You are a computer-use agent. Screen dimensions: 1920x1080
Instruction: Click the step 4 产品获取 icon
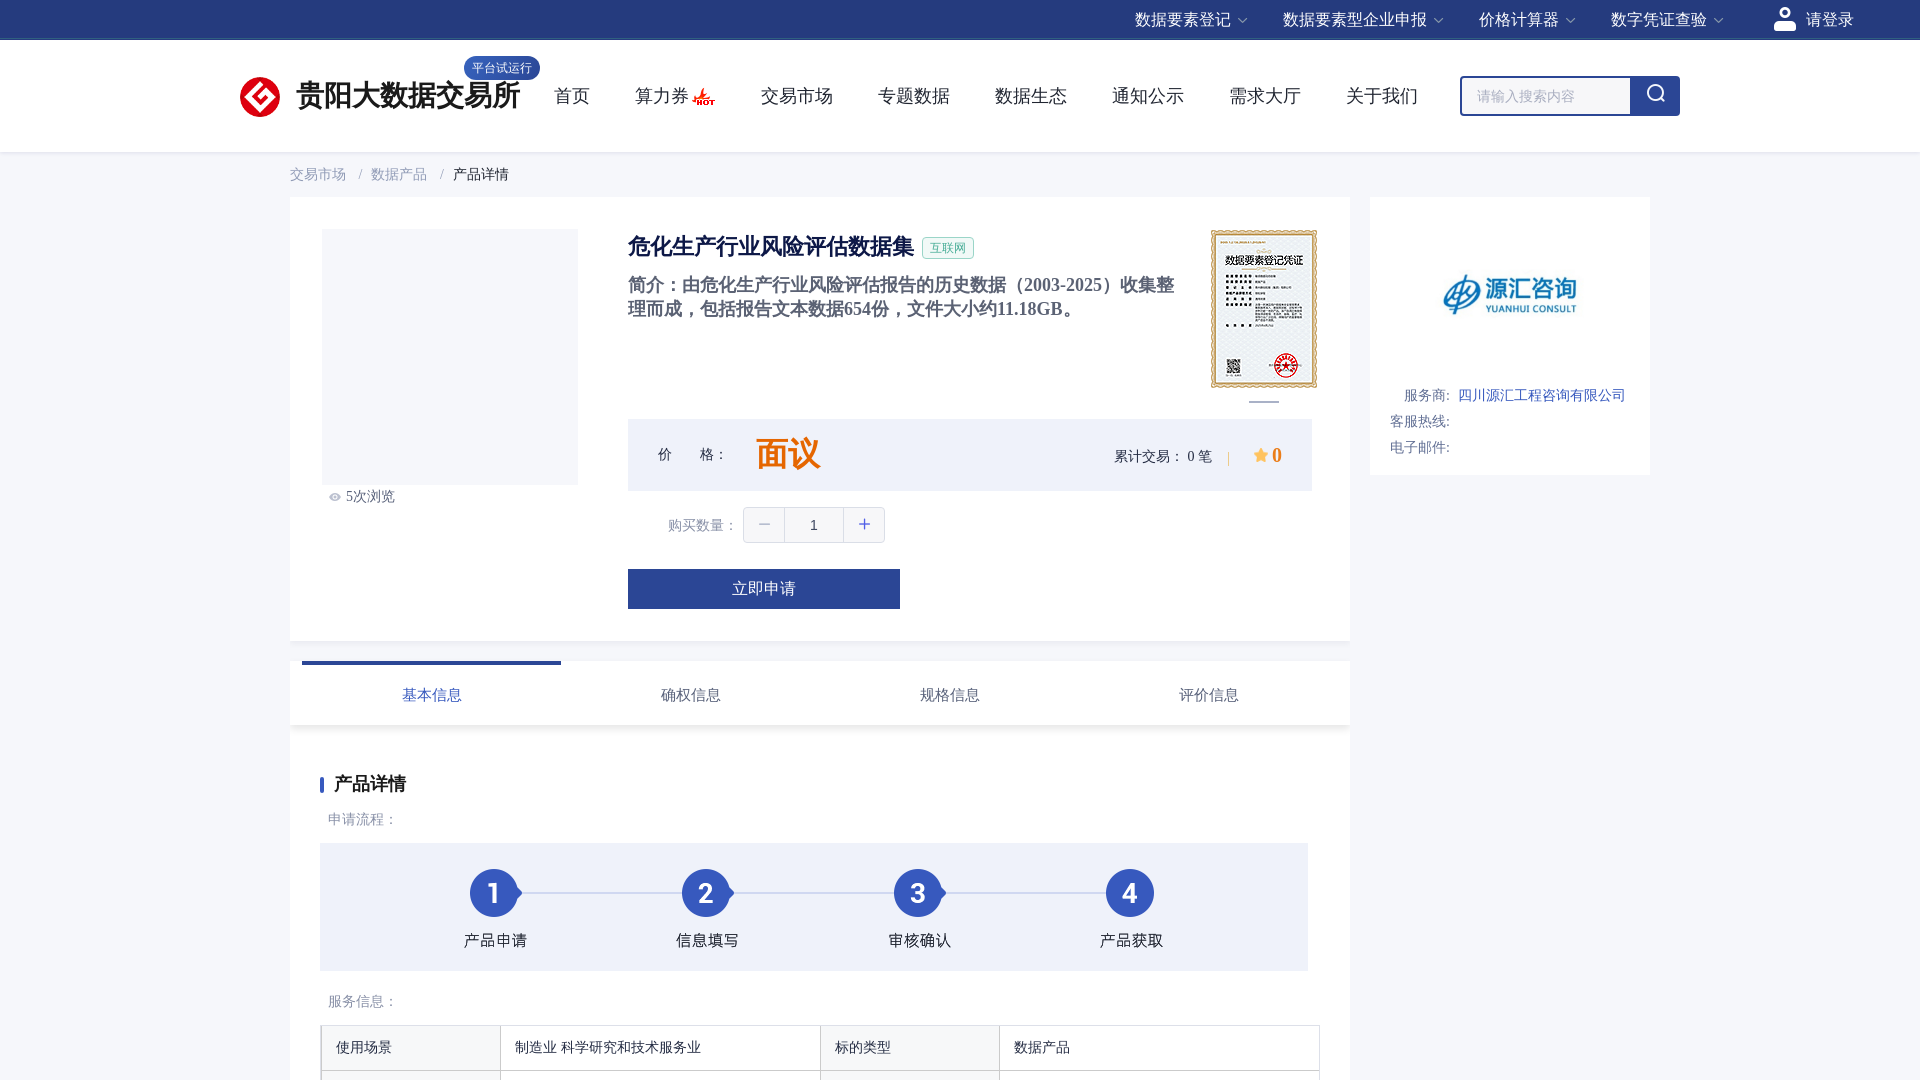(x=1130, y=893)
